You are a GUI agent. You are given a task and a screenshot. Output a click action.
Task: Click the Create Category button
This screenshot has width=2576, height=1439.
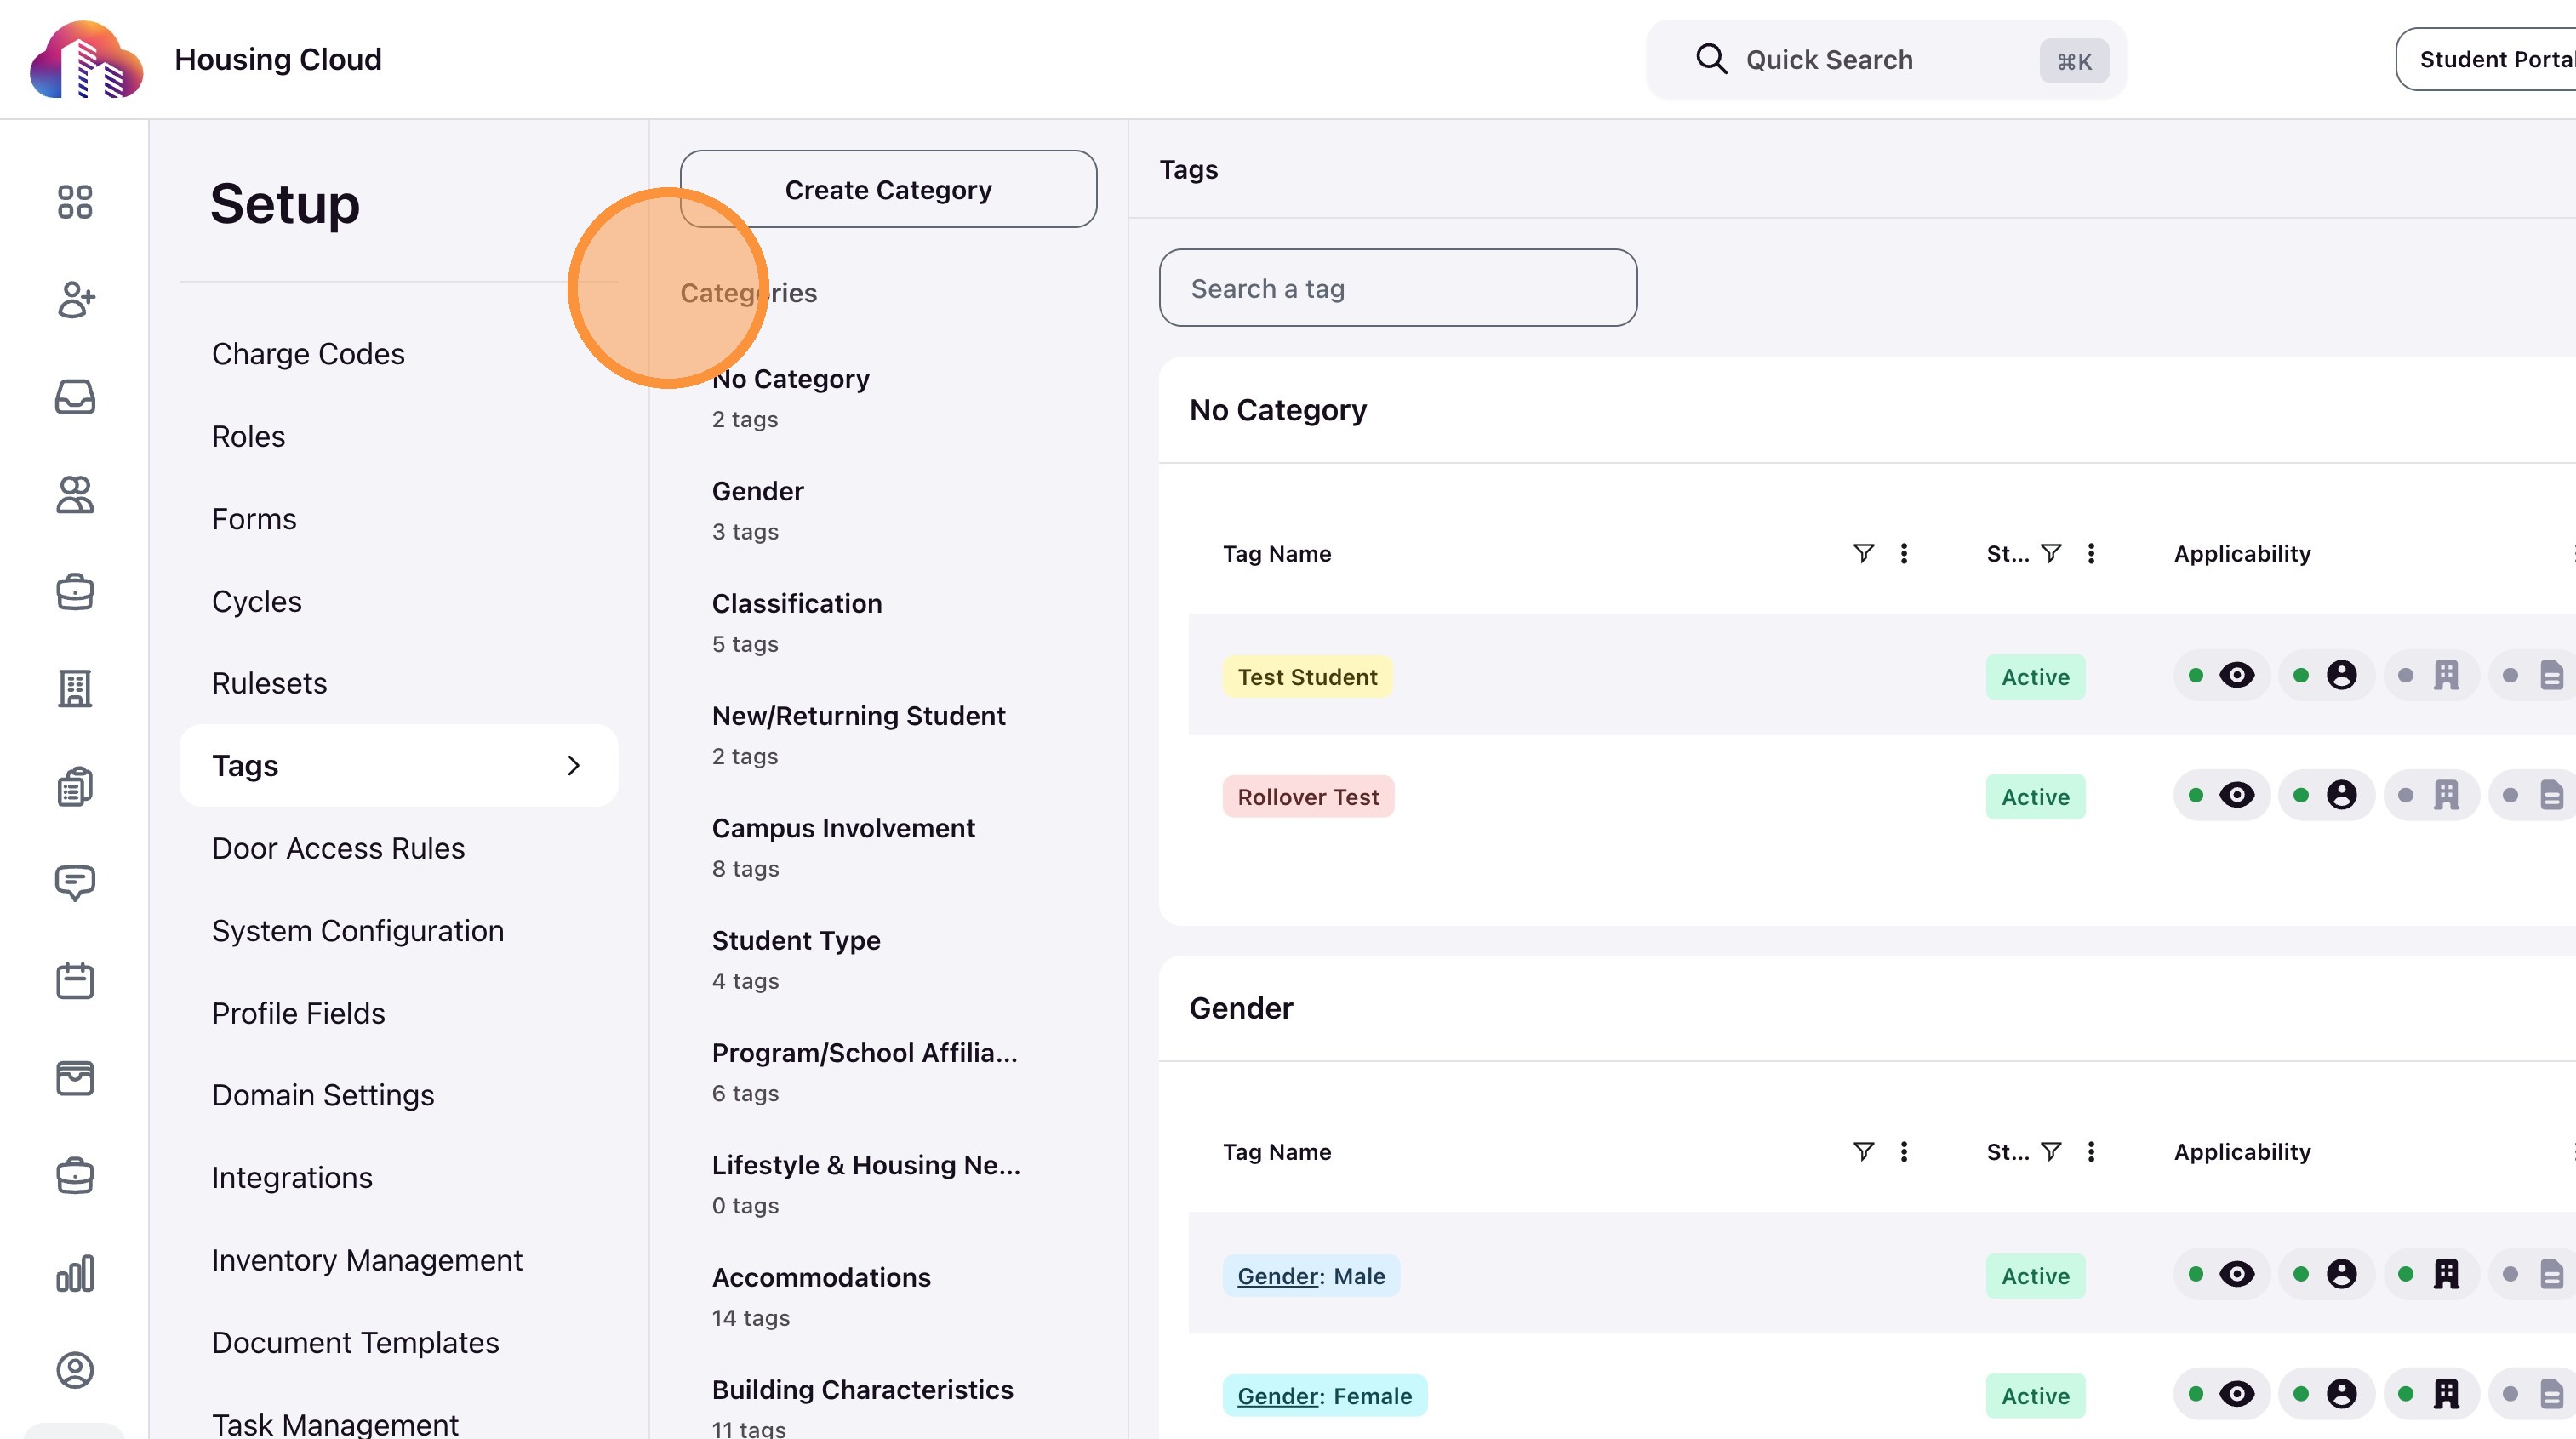[888, 190]
